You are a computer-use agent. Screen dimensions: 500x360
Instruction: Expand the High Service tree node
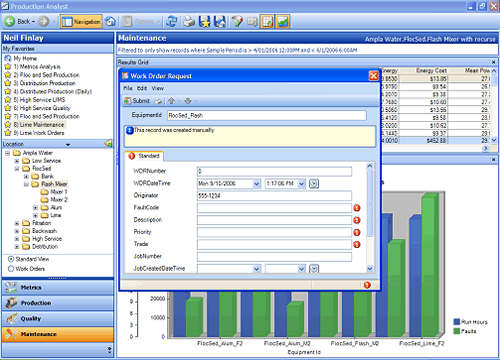click(17, 239)
